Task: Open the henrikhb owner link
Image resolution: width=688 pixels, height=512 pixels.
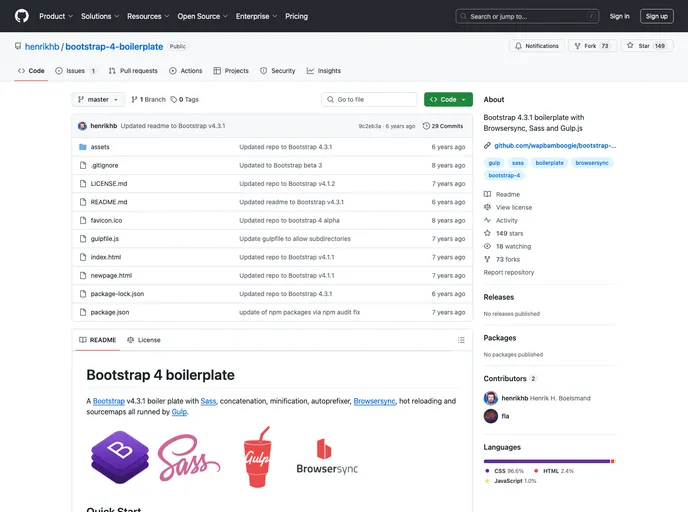Action: (x=42, y=47)
